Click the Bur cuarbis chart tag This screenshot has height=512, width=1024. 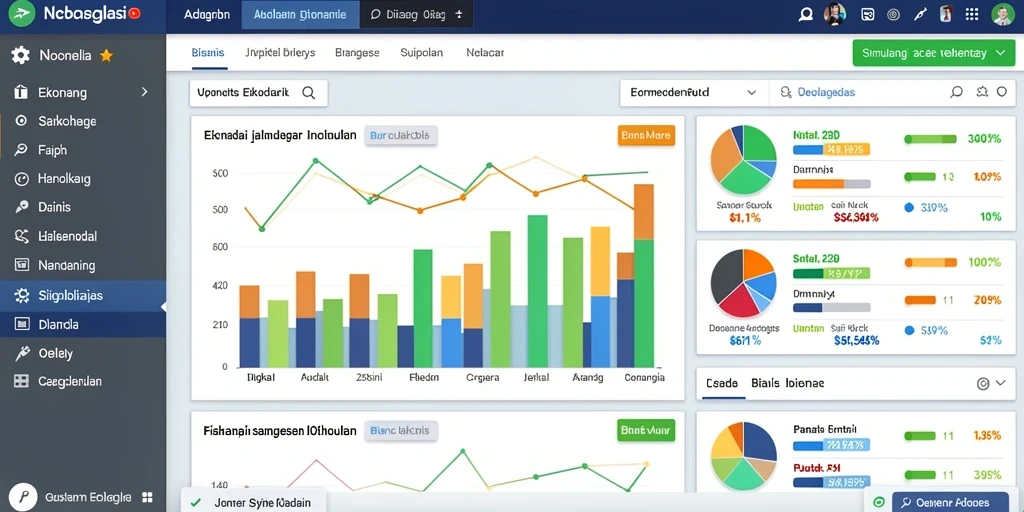[x=400, y=135]
